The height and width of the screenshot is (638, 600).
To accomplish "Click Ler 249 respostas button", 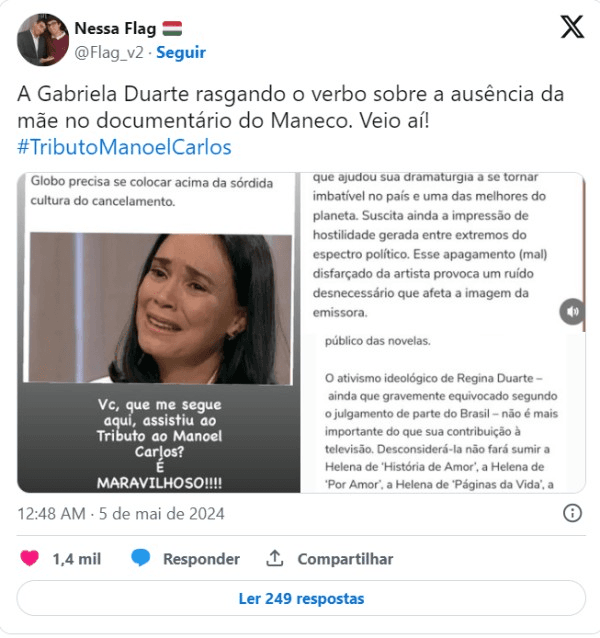I will 301,598.
